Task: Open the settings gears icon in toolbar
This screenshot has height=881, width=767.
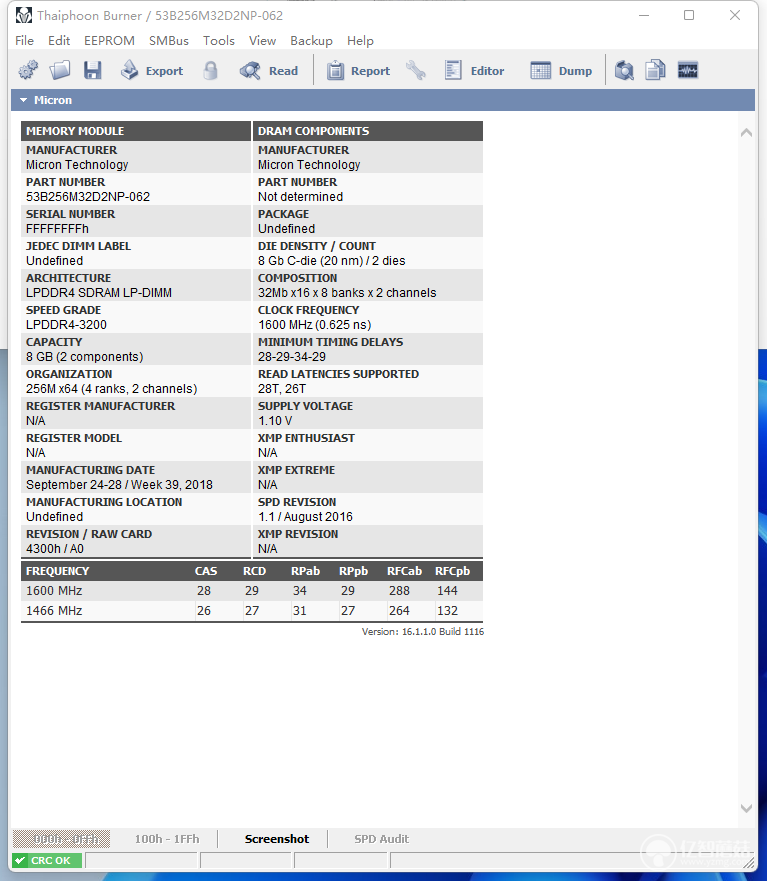Action: click(28, 71)
